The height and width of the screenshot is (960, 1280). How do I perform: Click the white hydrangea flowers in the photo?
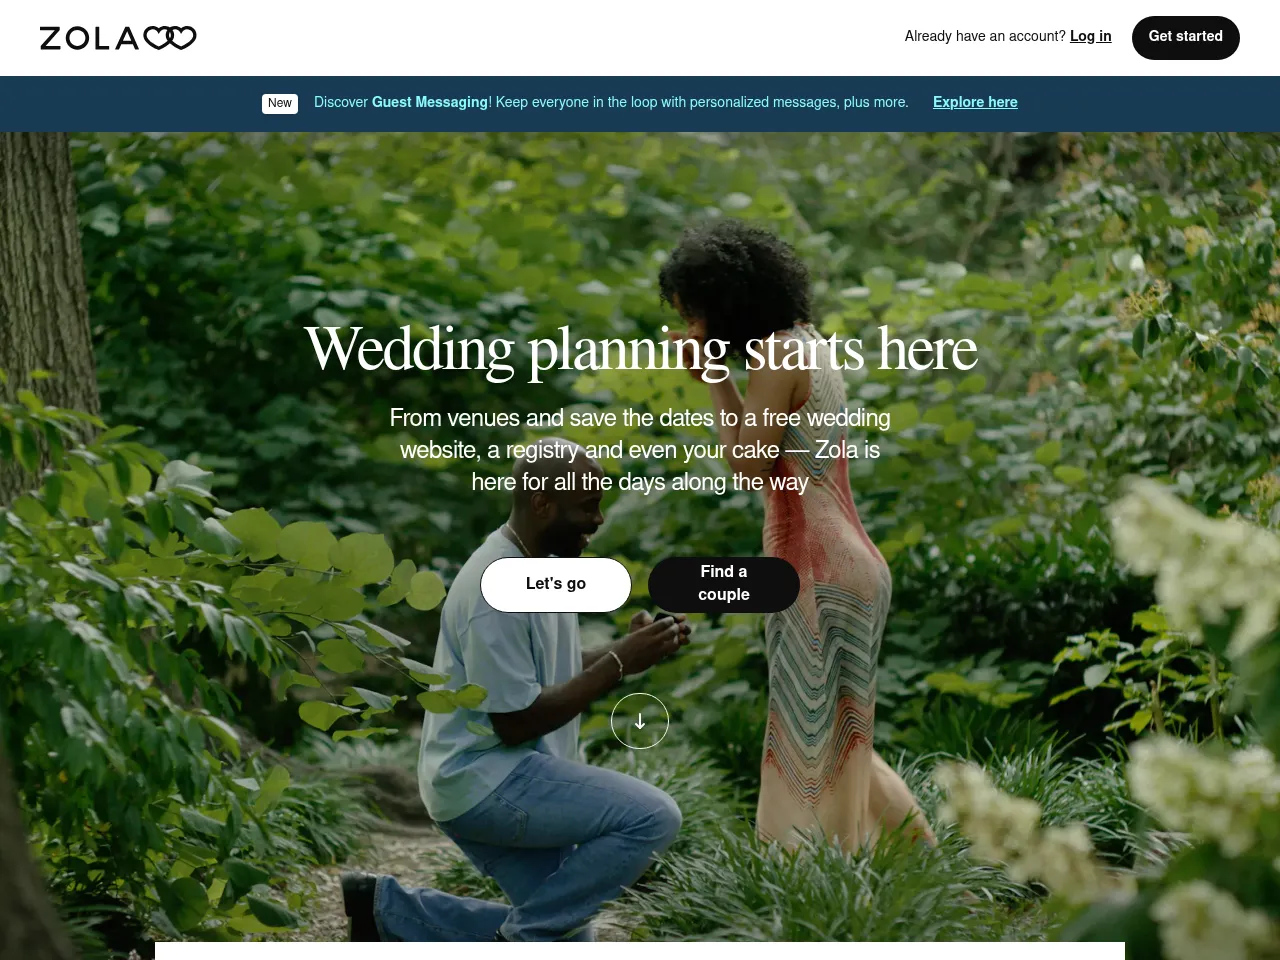[1200, 560]
